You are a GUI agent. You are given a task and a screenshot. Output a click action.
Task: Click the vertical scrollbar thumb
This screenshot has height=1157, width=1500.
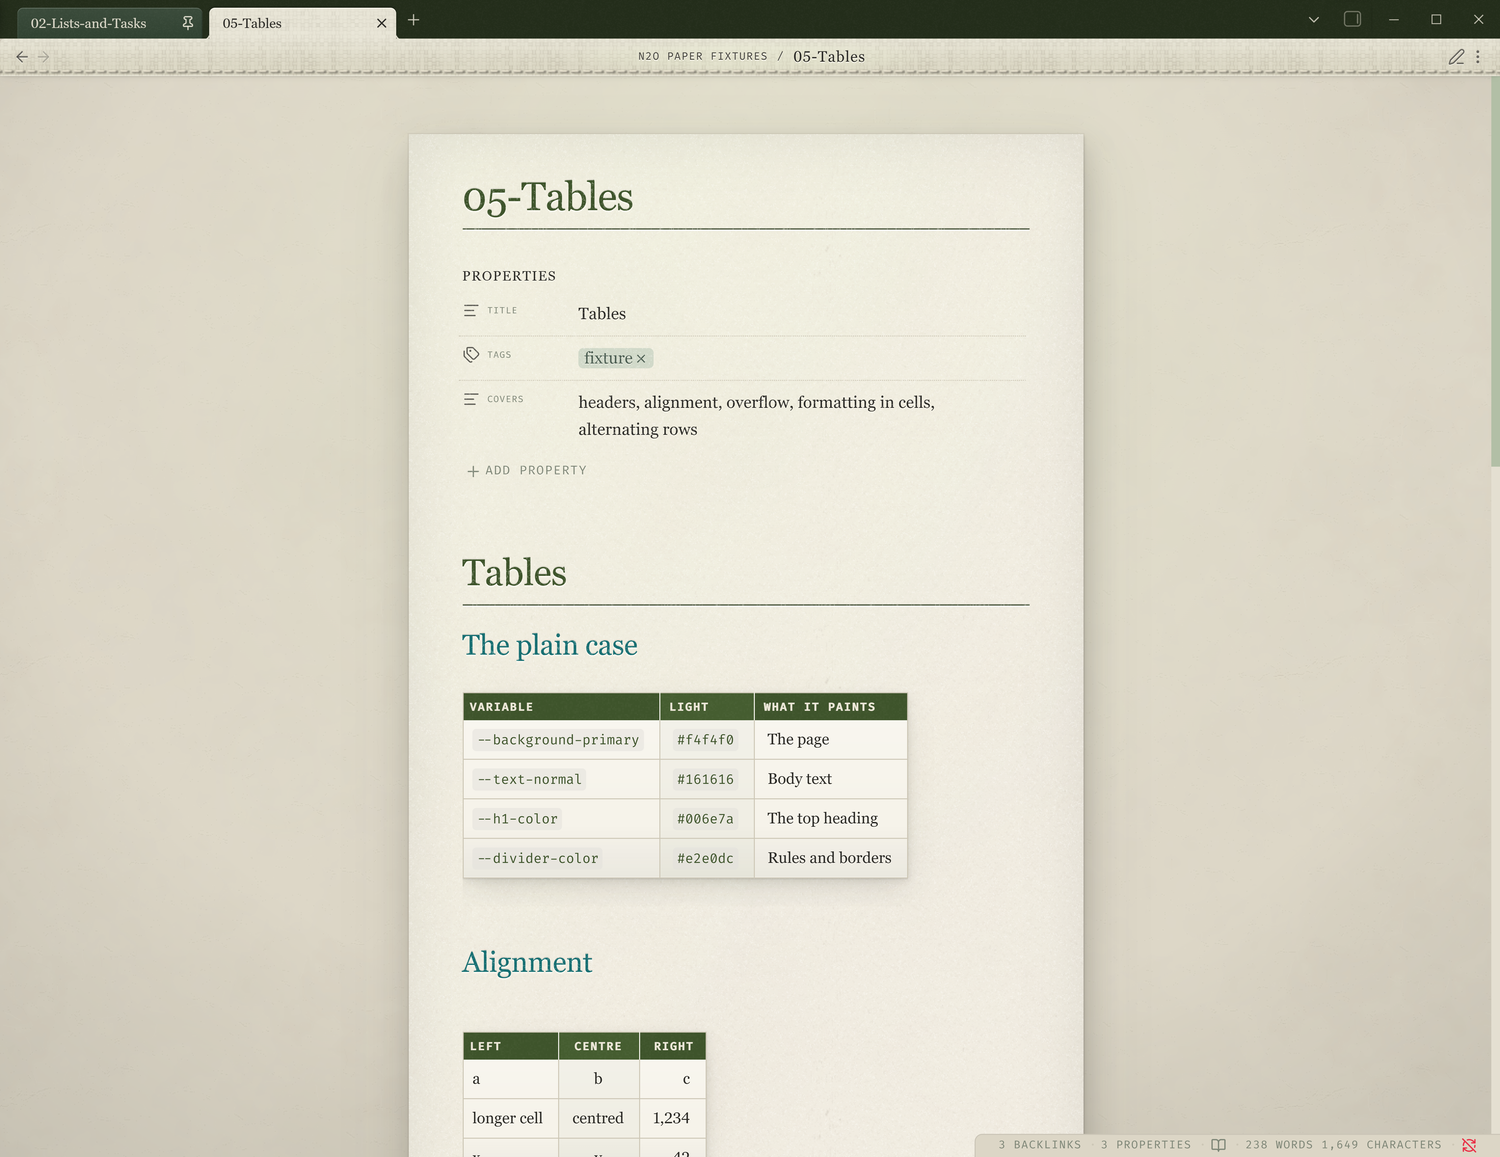1495,270
